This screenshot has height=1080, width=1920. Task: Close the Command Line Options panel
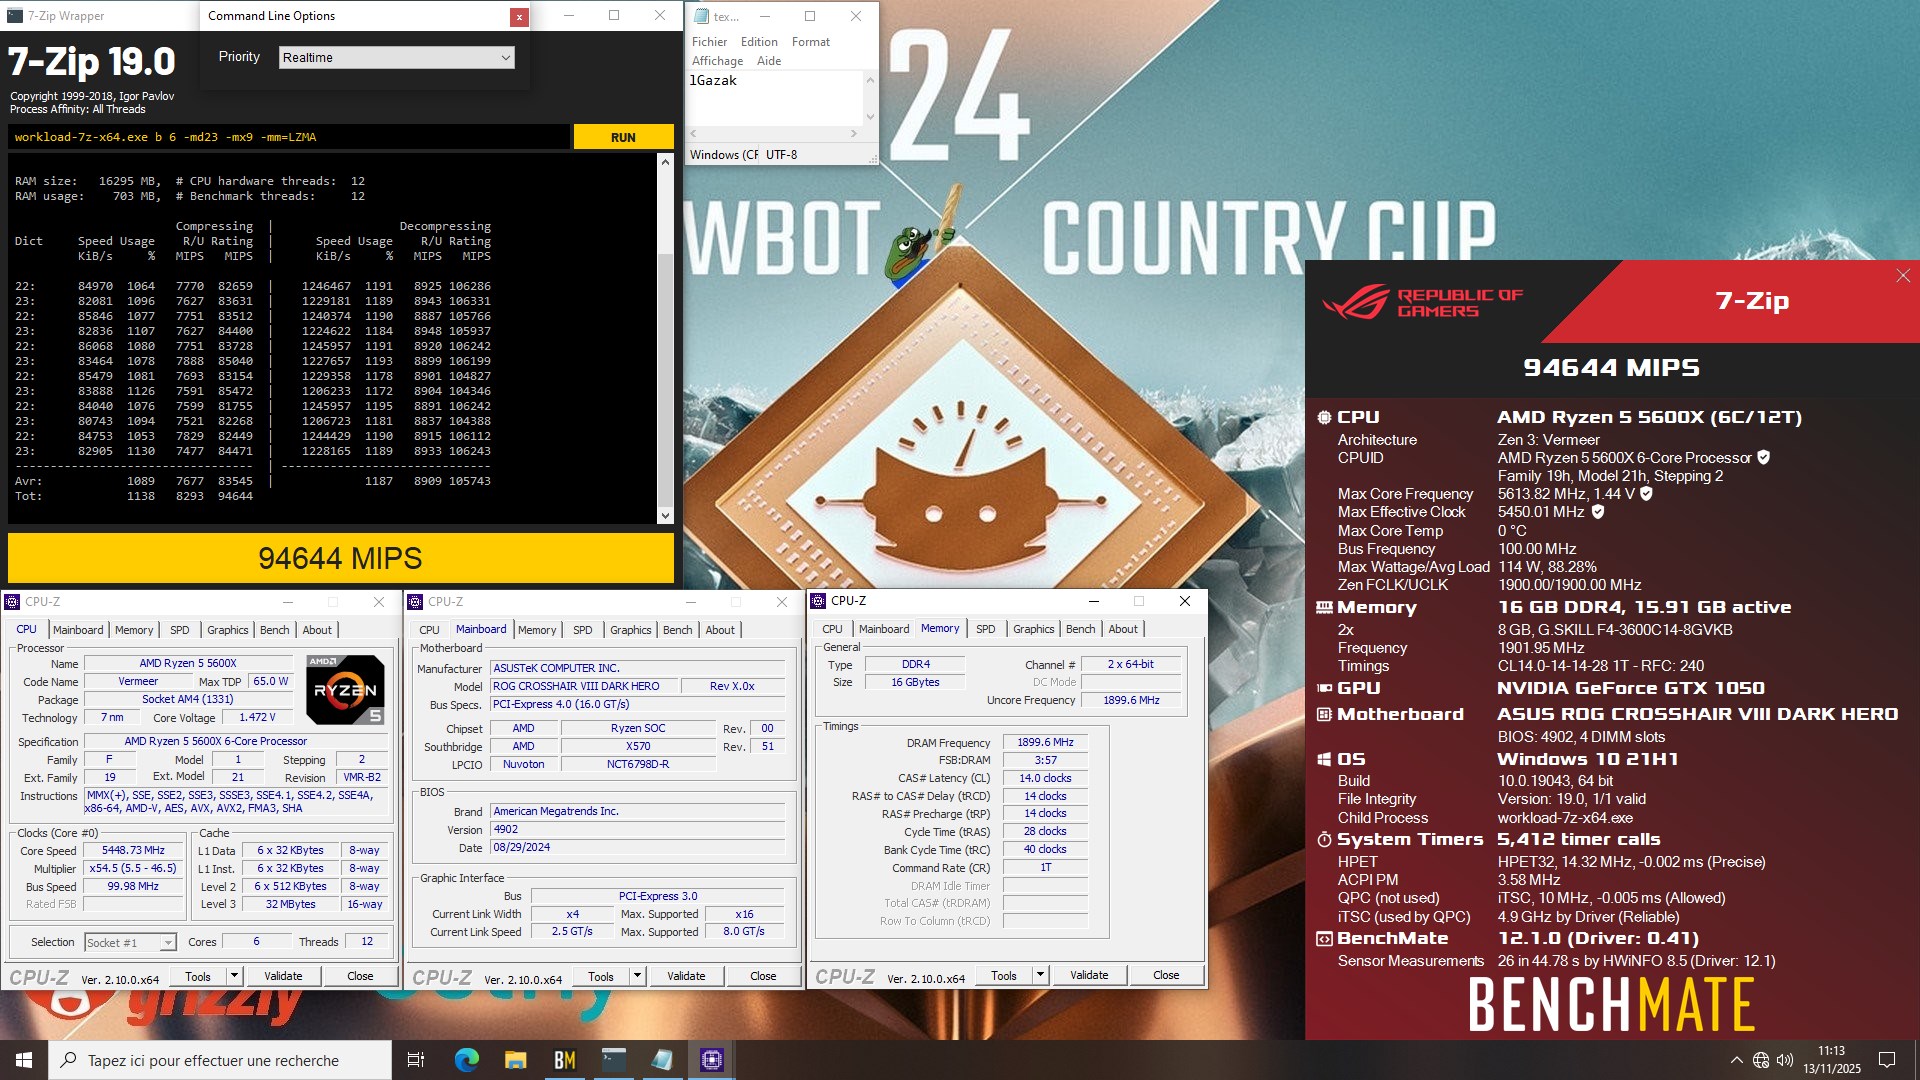coord(519,16)
